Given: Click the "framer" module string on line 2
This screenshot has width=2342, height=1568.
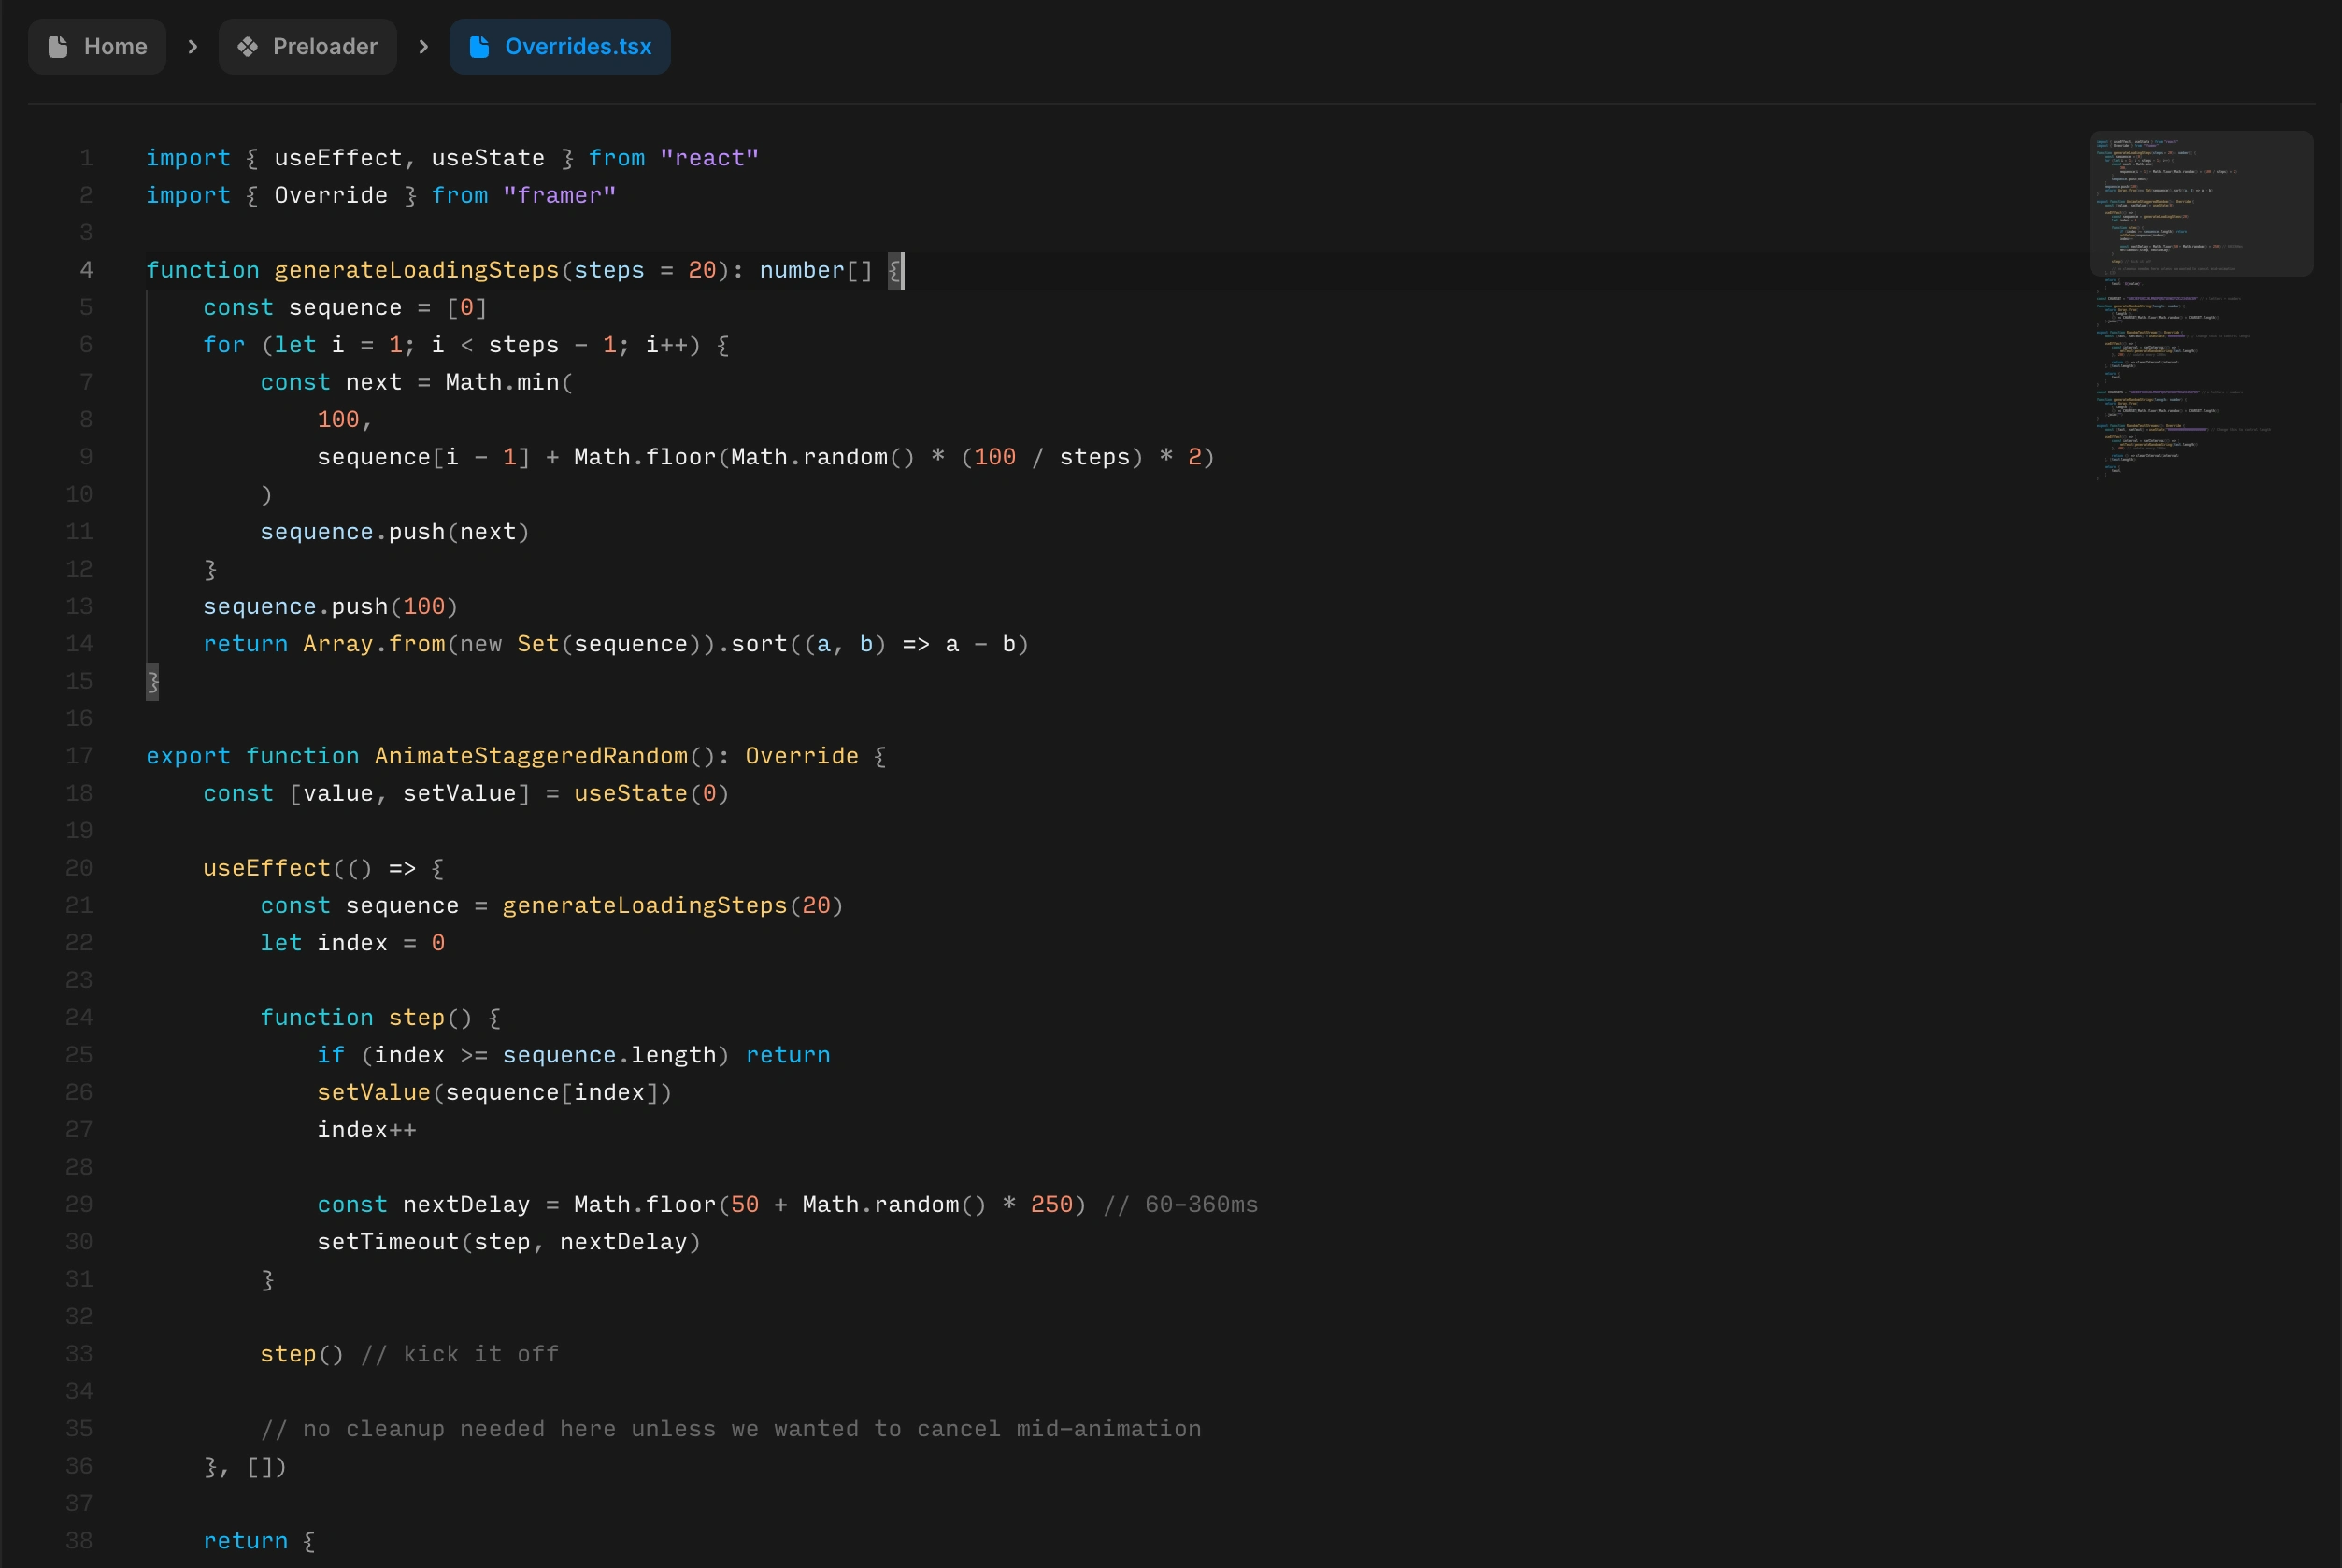Looking at the screenshot, I should [x=560, y=195].
